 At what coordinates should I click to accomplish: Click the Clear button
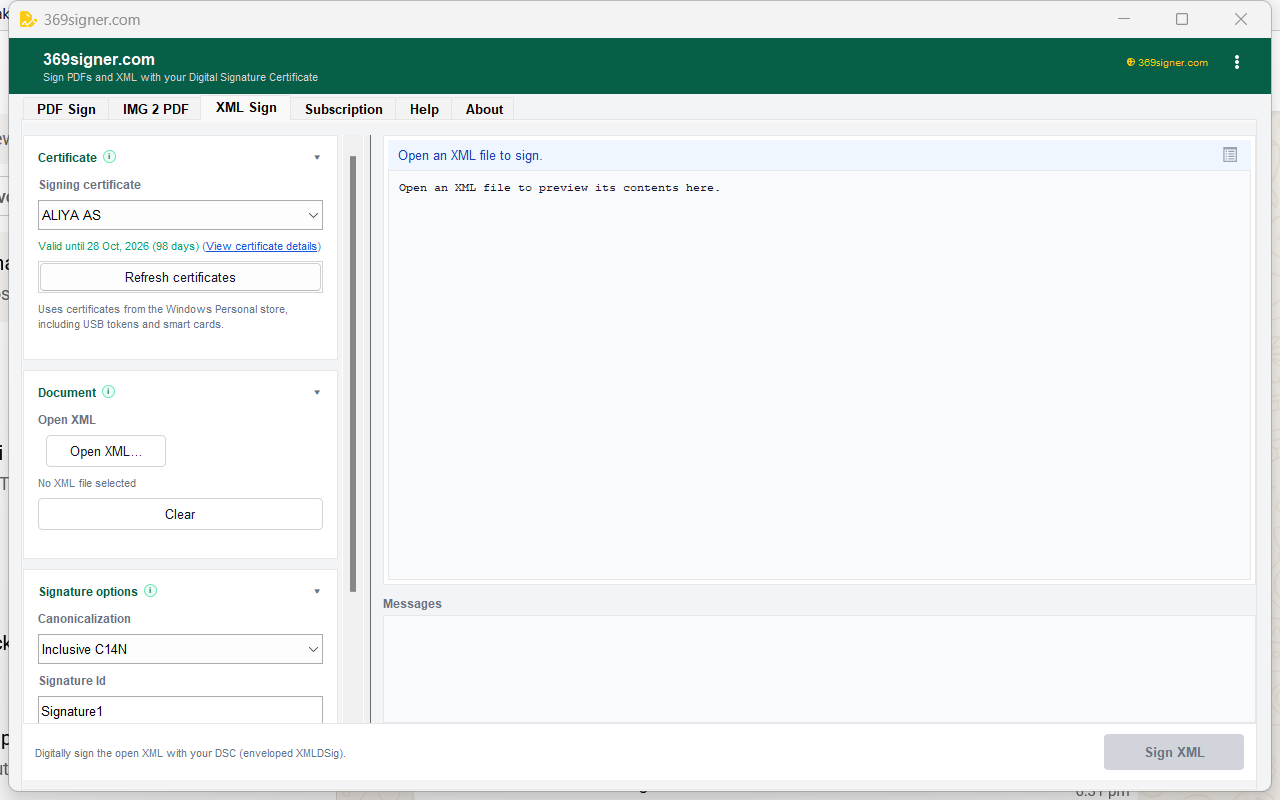pos(180,514)
